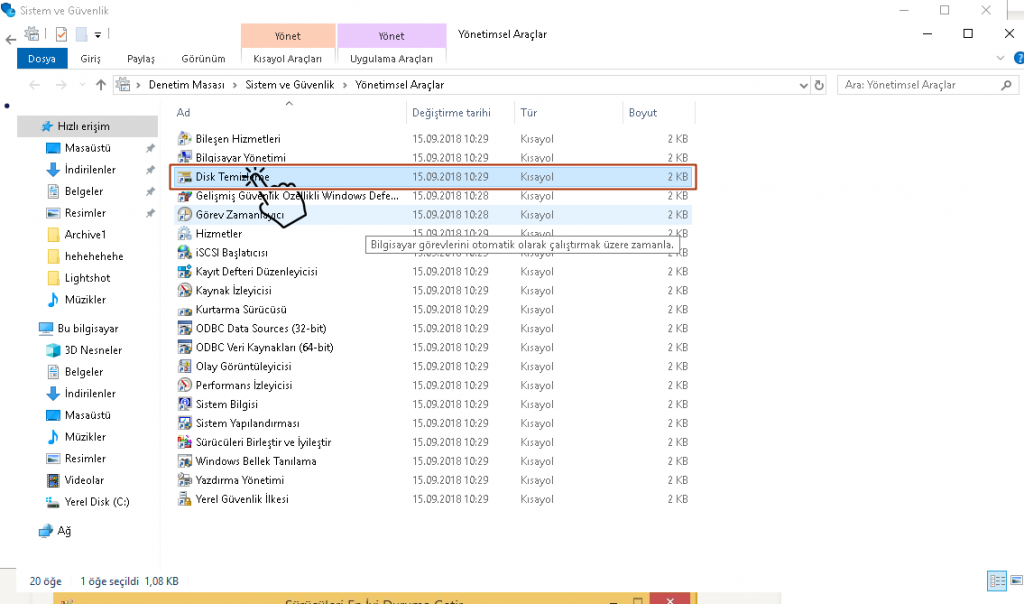
Task: Navigate to Denetim Masası breadcrumb
Action: pyautogui.click(x=186, y=85)
